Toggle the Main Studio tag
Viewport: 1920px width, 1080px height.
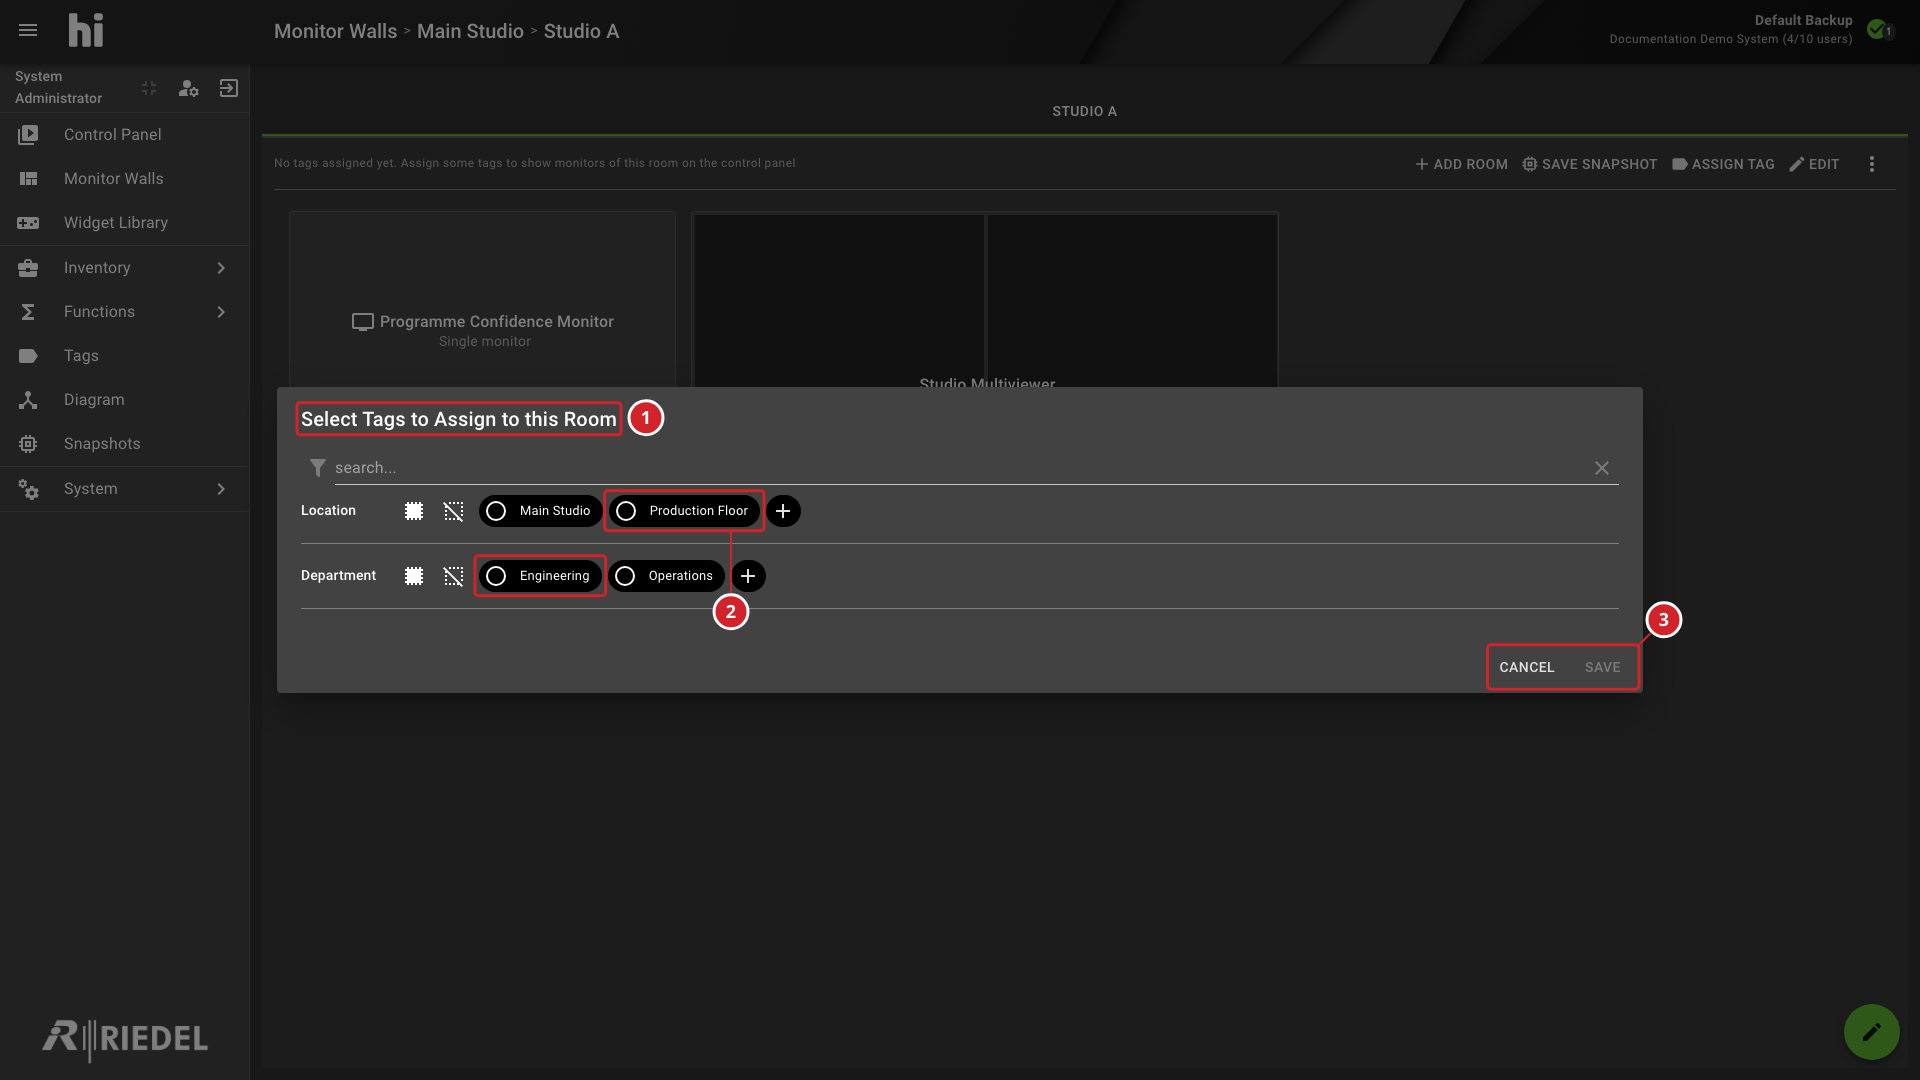(x=541, y=511)
